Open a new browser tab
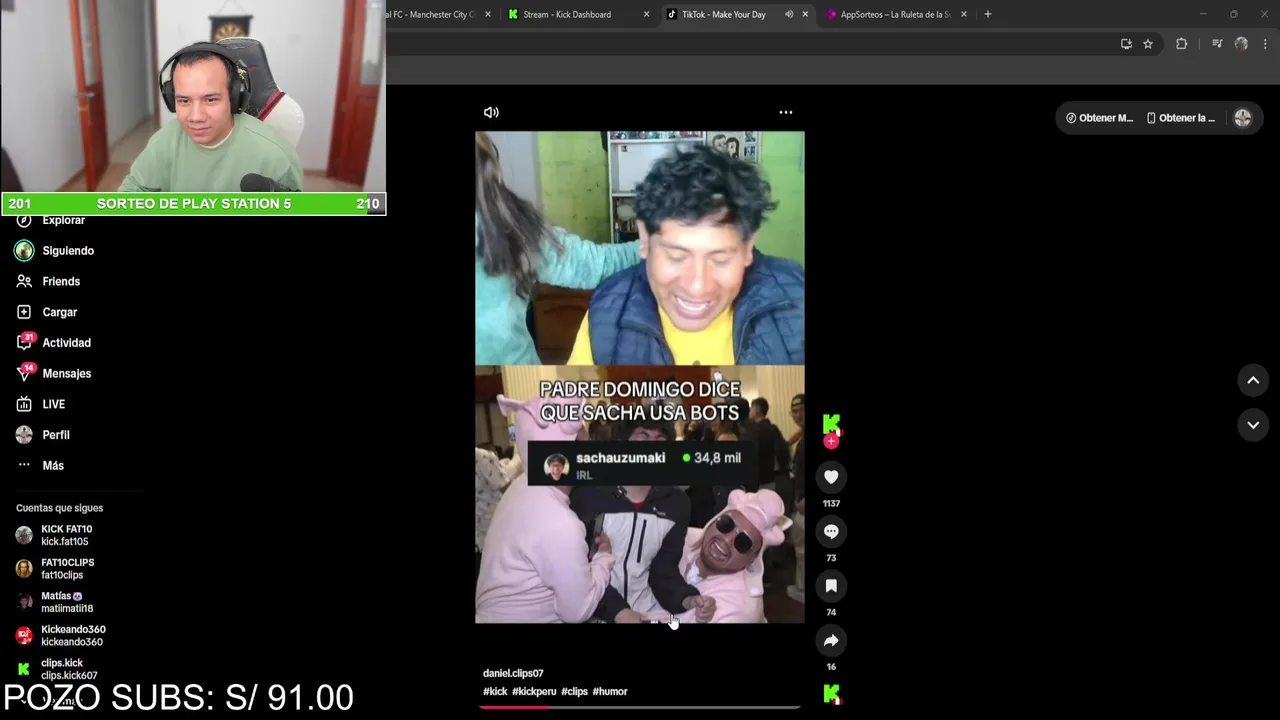 click(x=988, y=14)
